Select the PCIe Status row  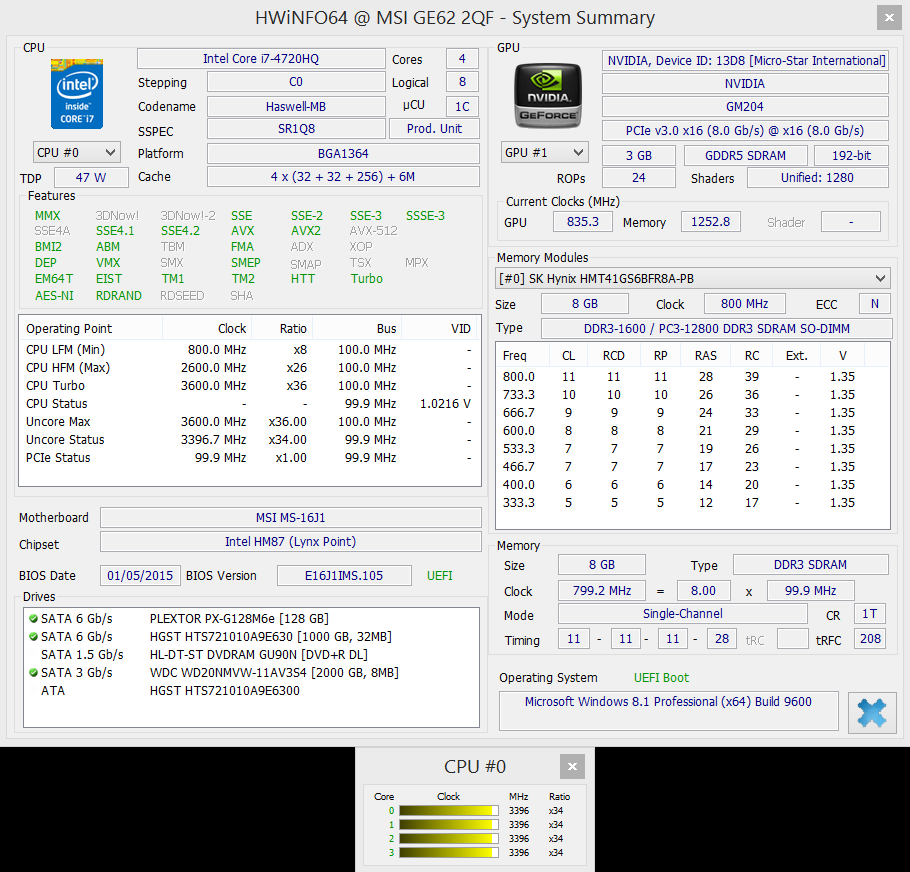point(250,458)
